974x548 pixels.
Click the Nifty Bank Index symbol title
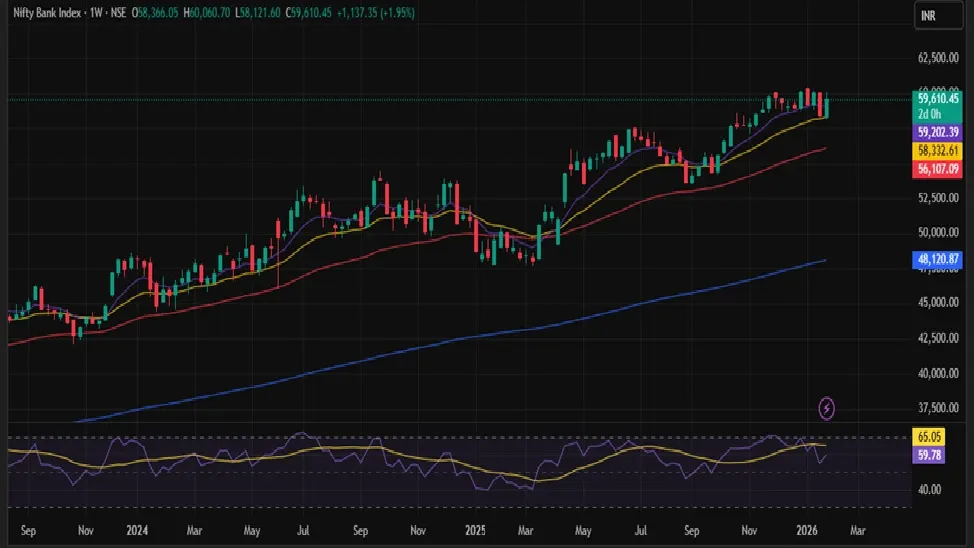coord(47,12)
